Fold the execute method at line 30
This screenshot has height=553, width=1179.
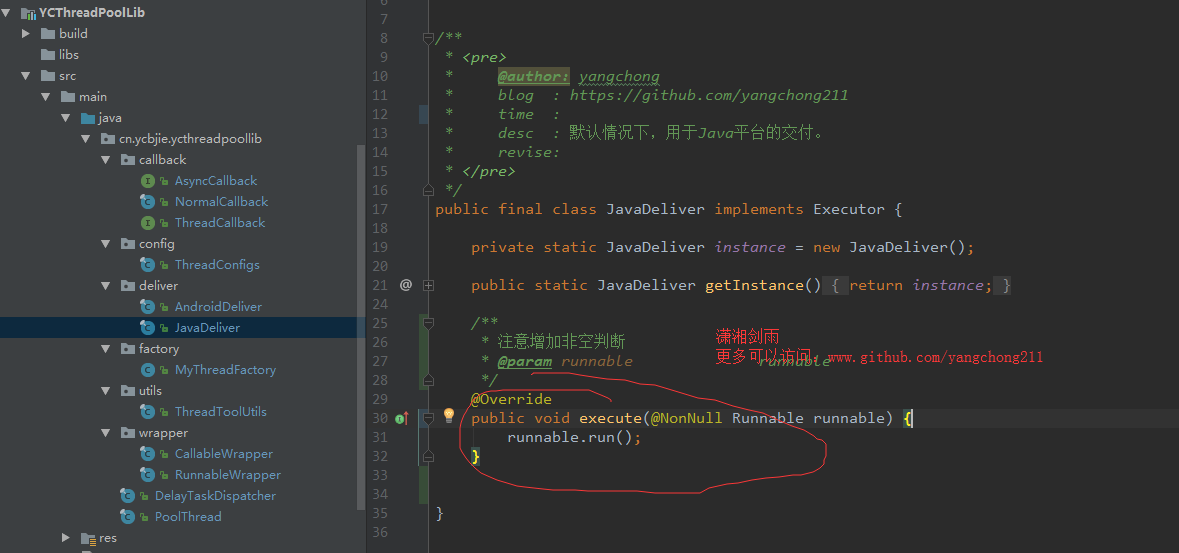coord(429,418)
